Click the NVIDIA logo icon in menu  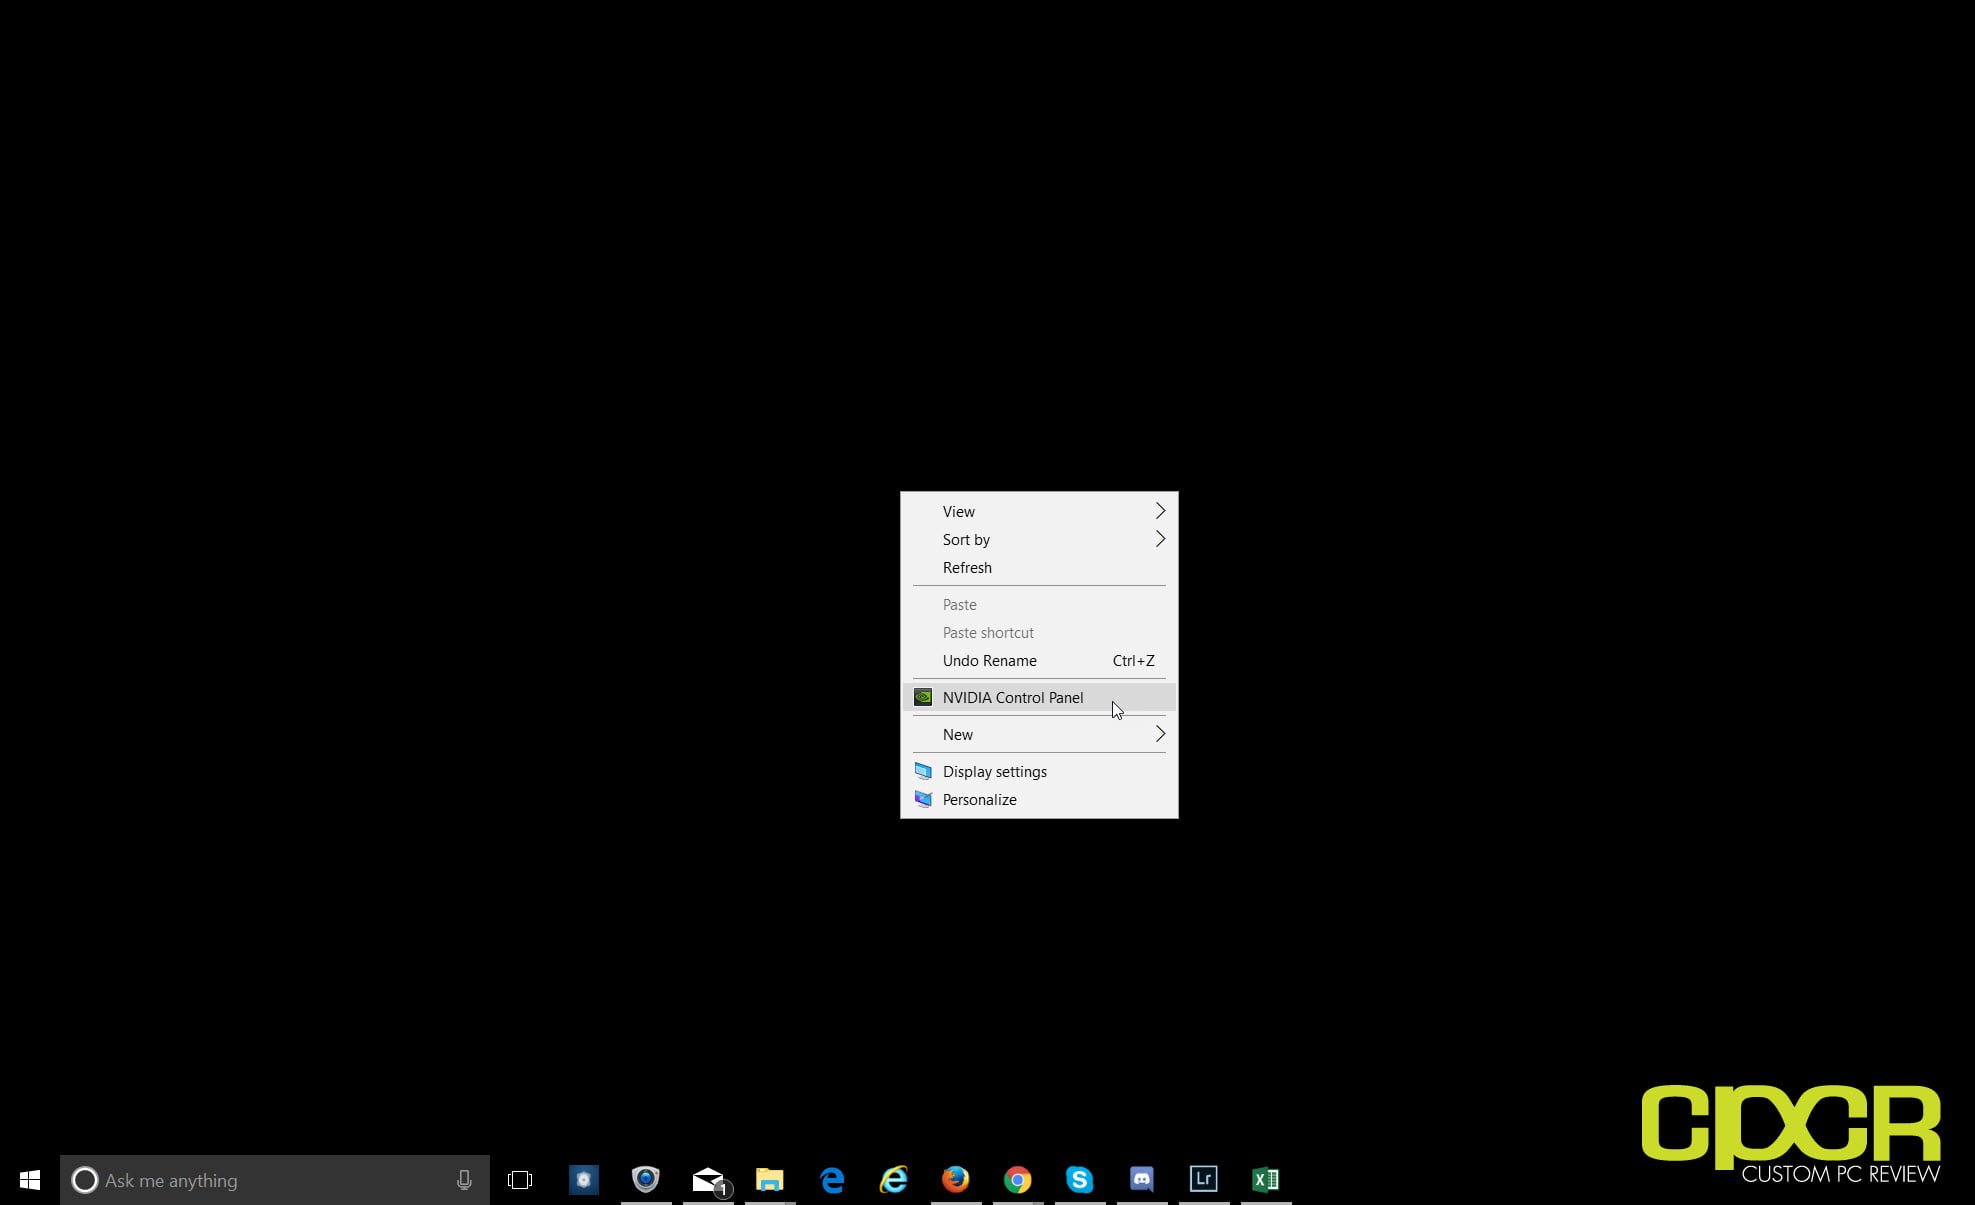pos(923,697)
